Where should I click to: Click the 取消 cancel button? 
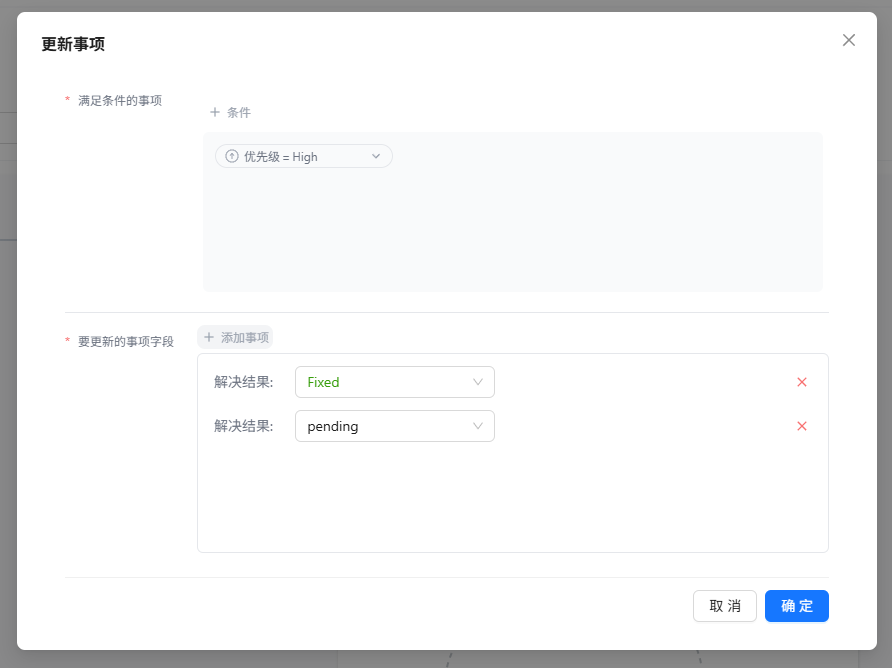coord(725,606)
